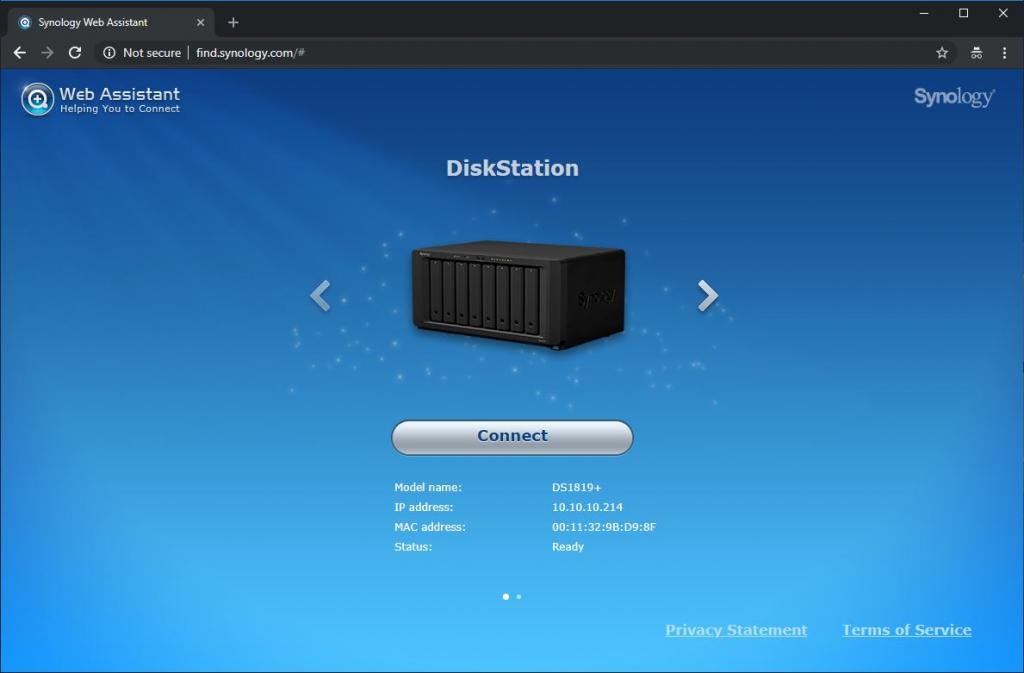Click the DiskStation title text

512,168
